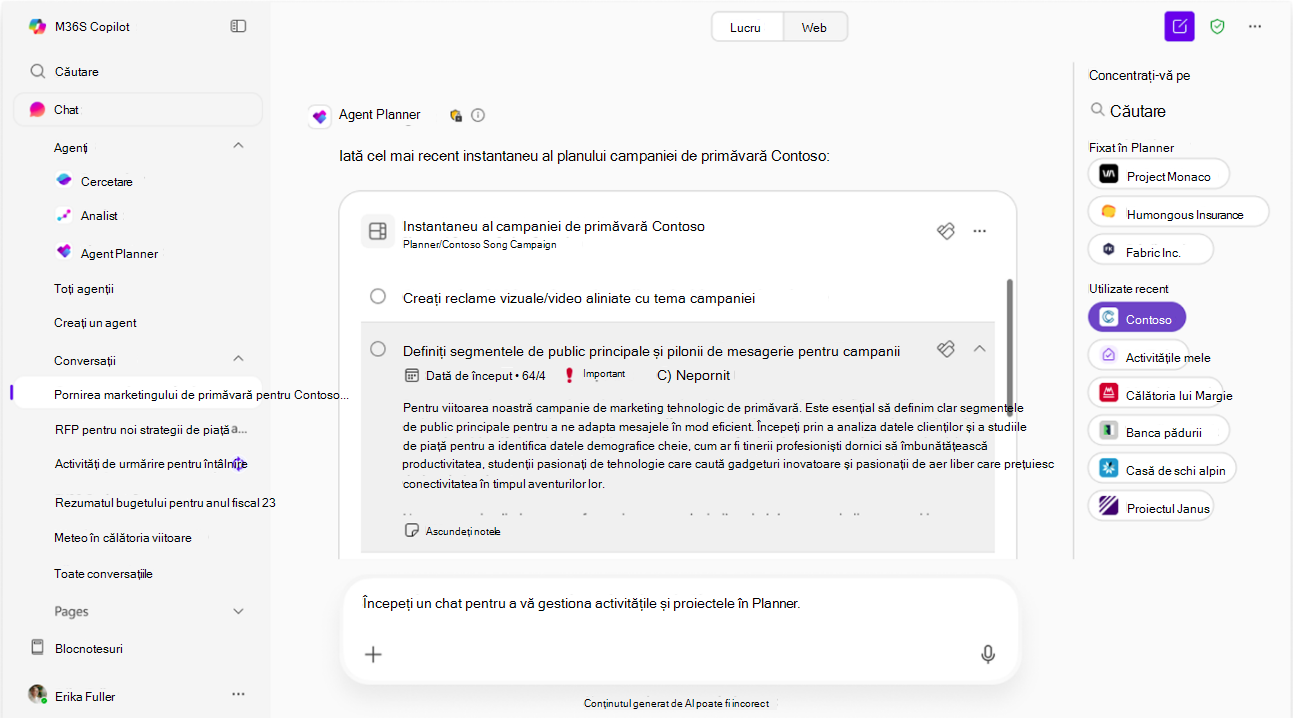
Task: Click the Cercetare agent icon
Action: [x=64, y=181]
